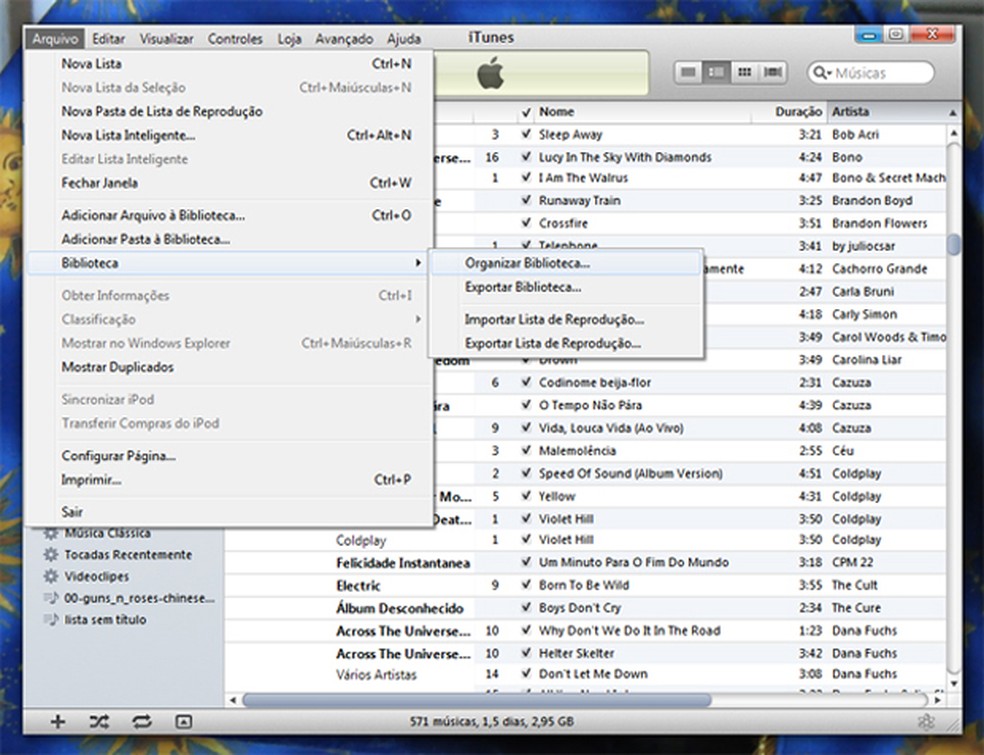Select simple List view
The width and height of the screenshot is (984, 755).
688,72
